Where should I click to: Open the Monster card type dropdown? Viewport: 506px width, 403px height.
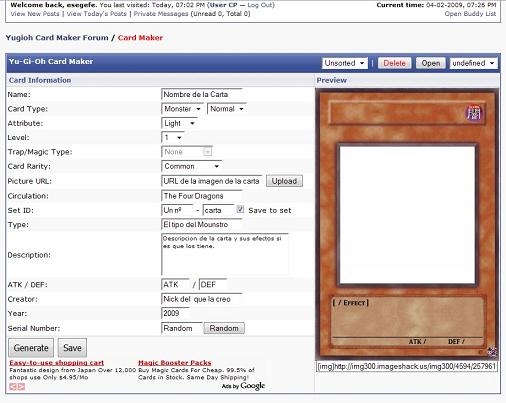click(x=182, y=109)
